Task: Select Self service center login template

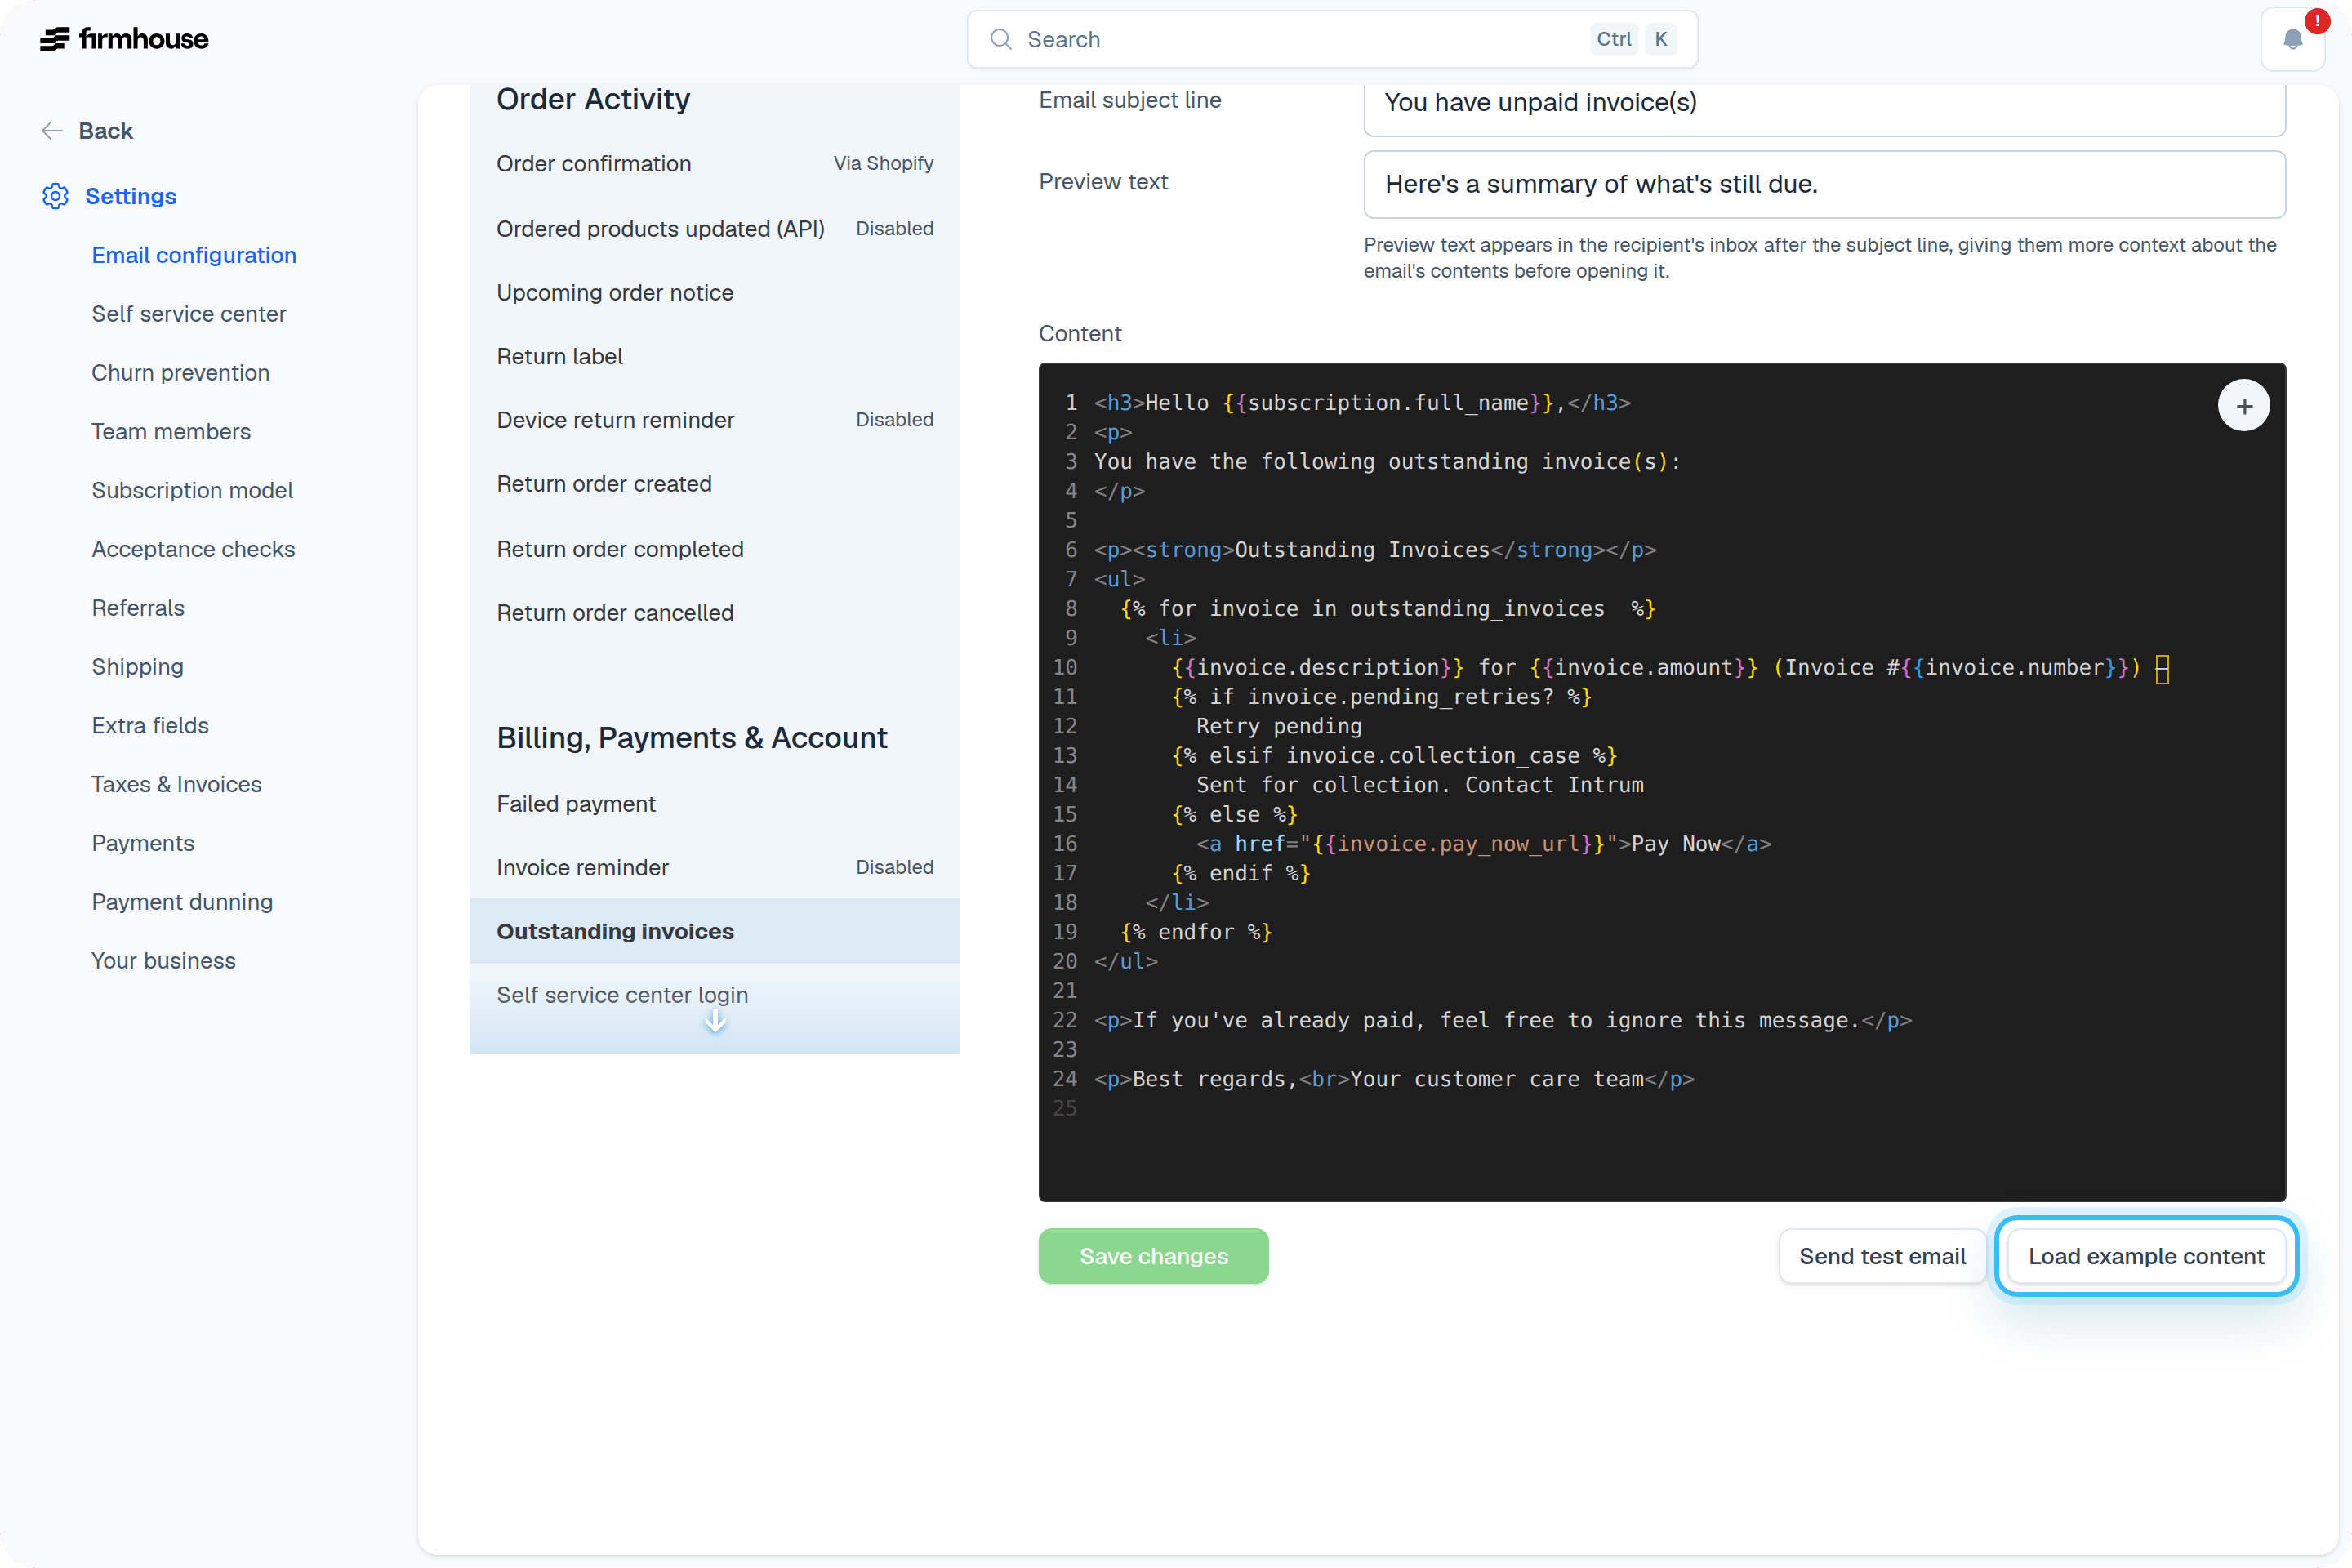Action: click(715, 995)
